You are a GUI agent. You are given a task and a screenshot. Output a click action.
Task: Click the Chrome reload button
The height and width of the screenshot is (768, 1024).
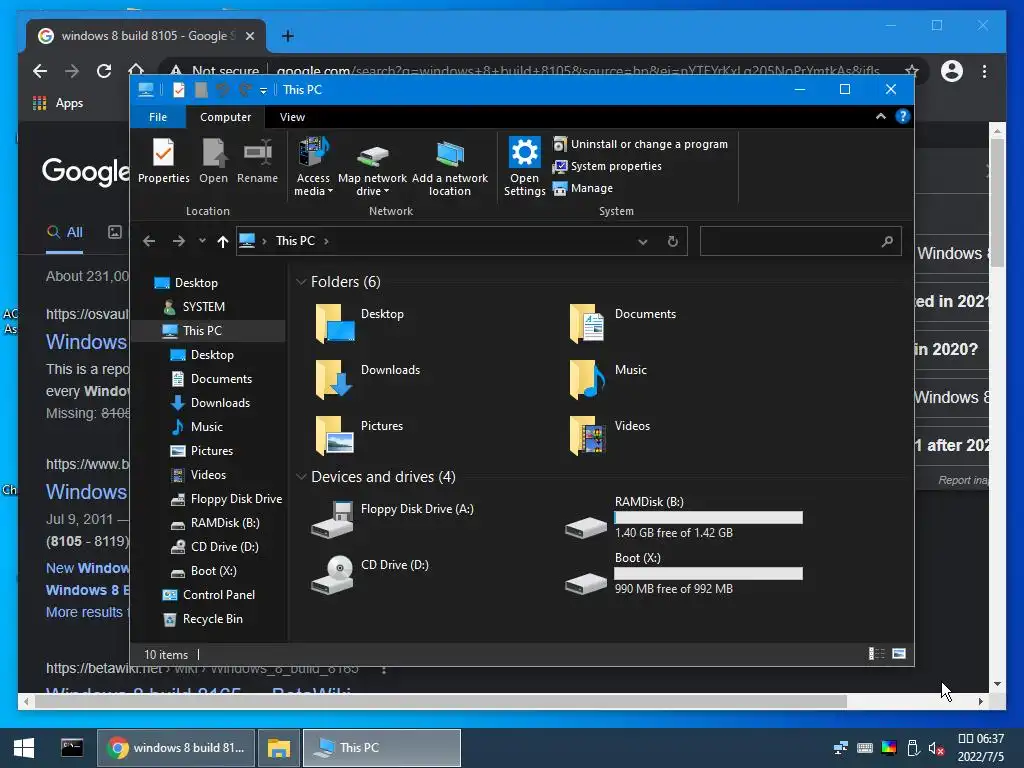click(104, 71)
